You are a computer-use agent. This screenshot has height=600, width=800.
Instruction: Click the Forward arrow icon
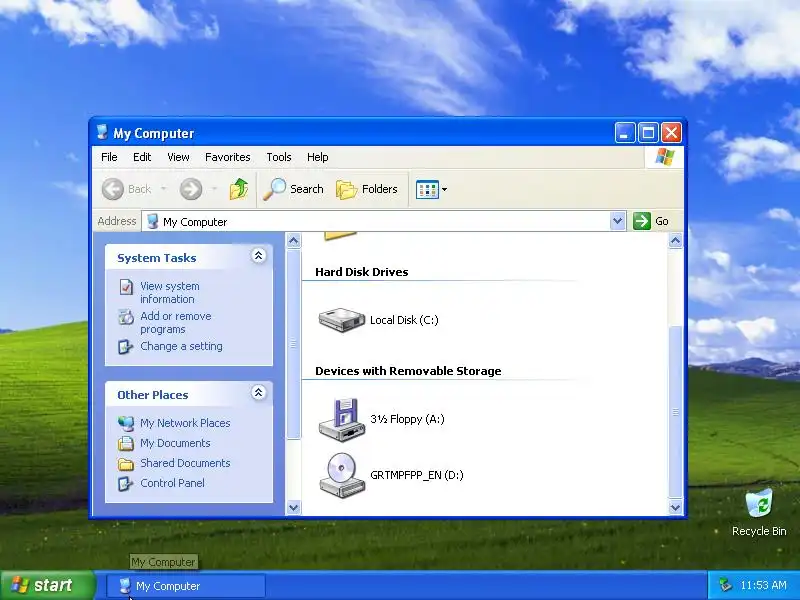point(191,189)
